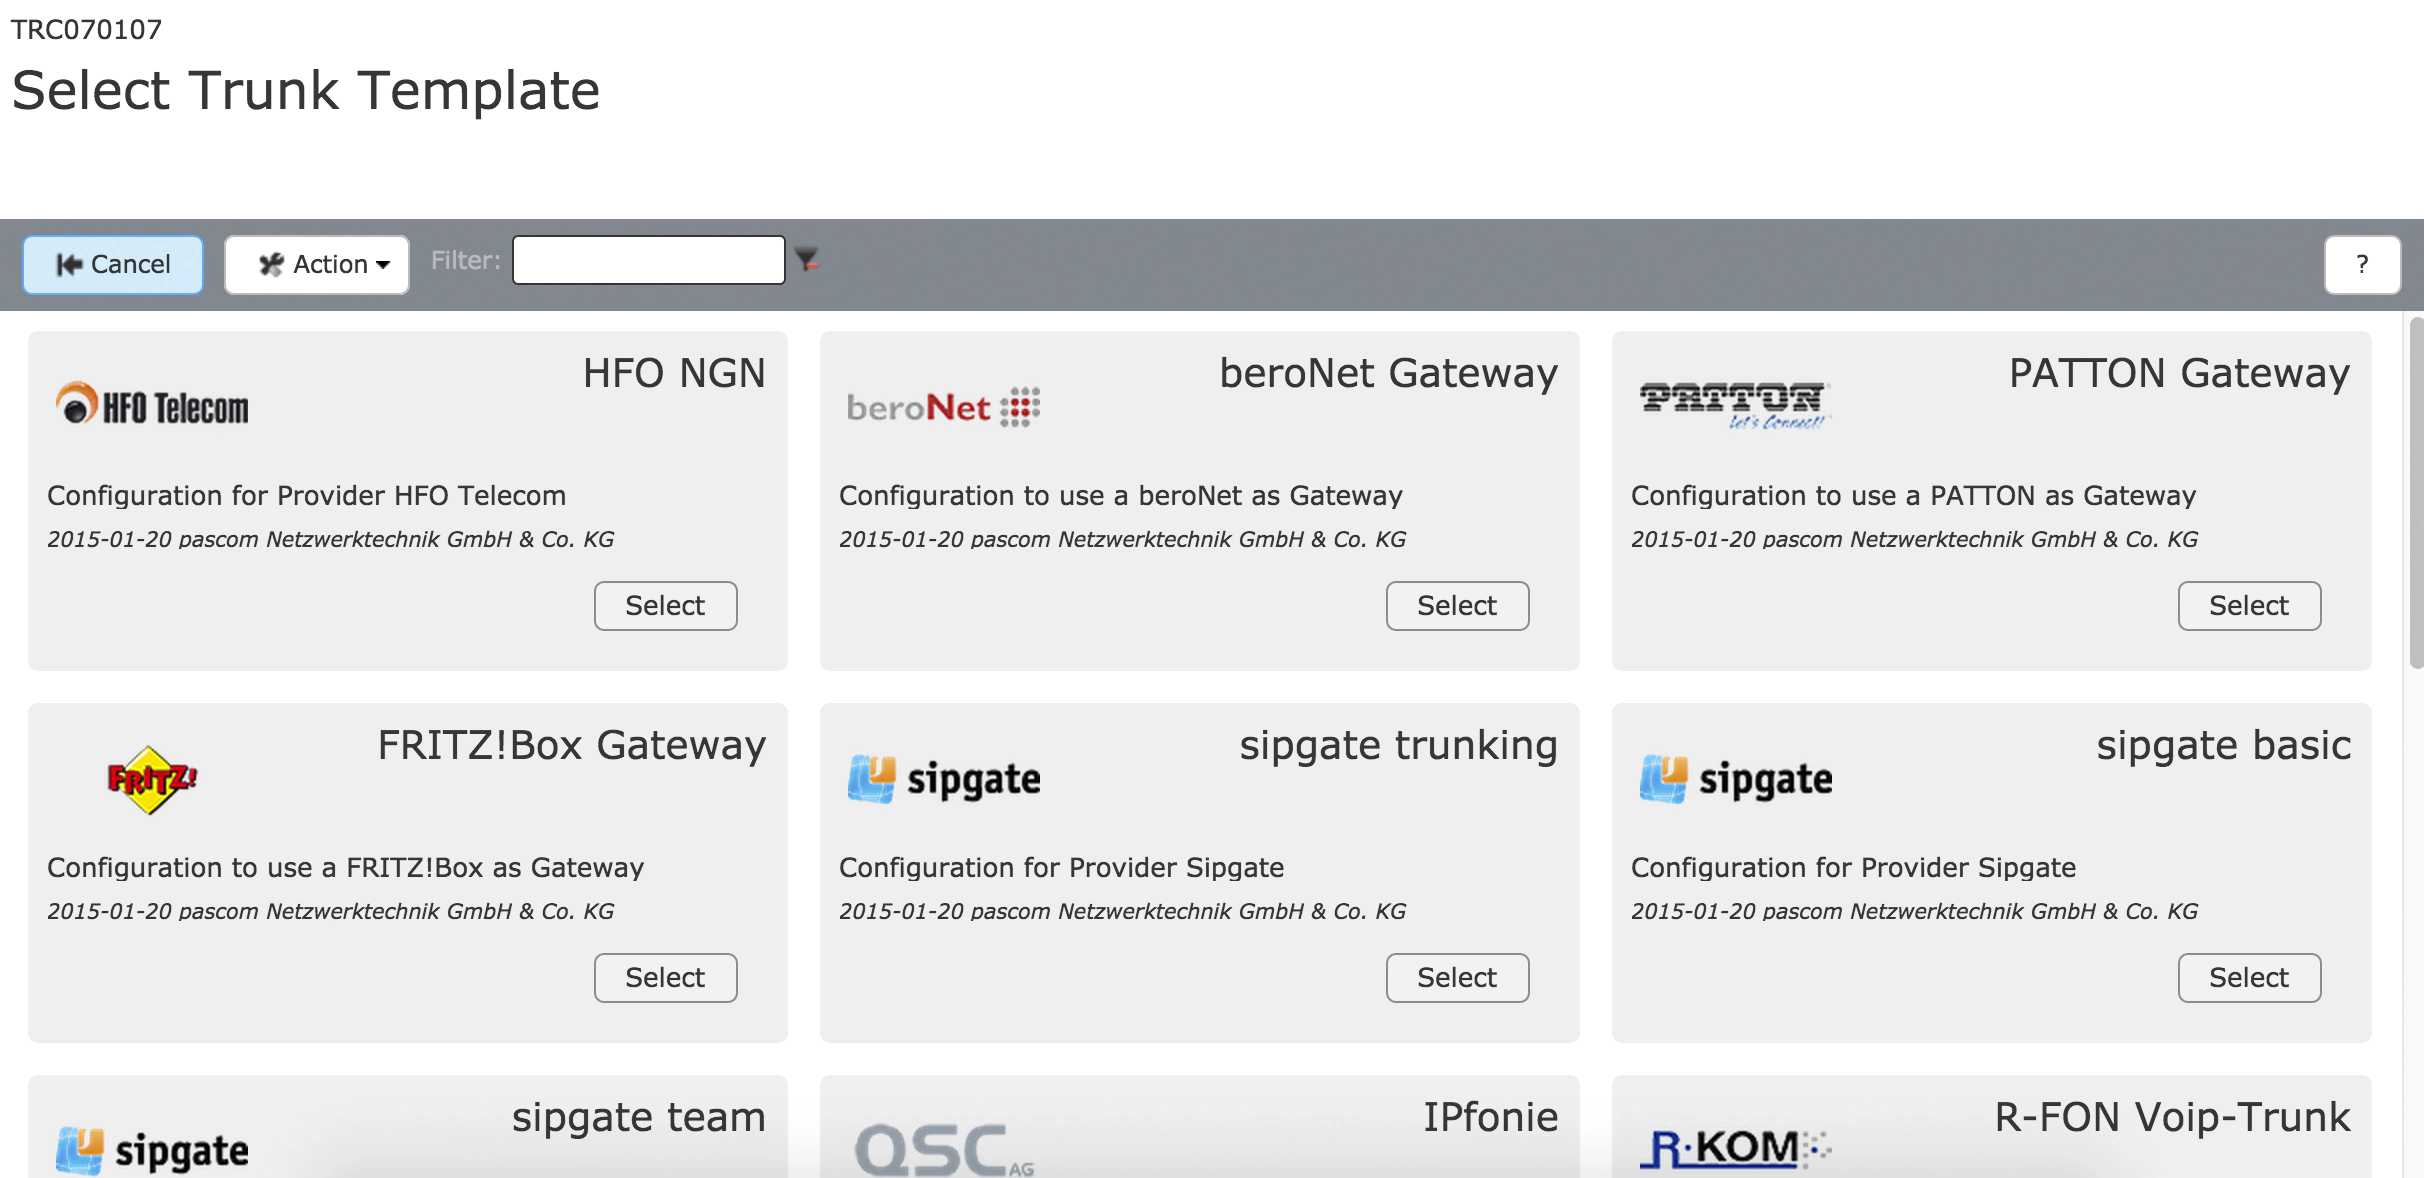Click the PATTON logo

(1735, 406)
